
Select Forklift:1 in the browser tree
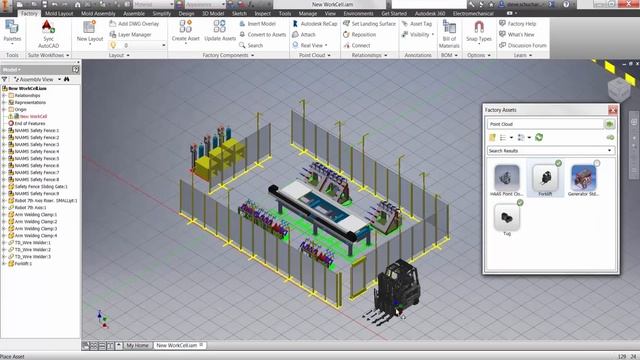(x=22, y=264)
